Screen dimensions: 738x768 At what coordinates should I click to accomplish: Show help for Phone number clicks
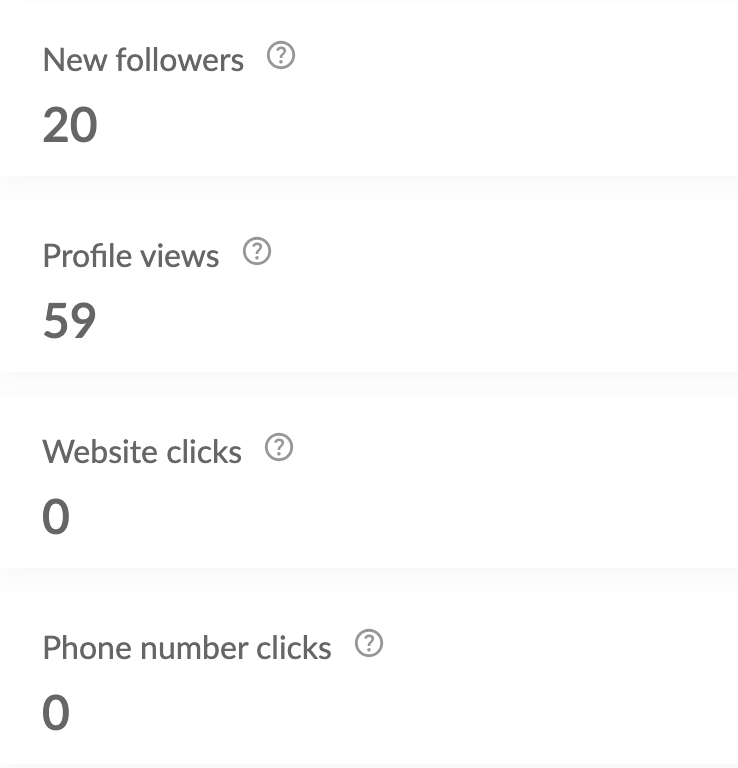tap(369, 645)
